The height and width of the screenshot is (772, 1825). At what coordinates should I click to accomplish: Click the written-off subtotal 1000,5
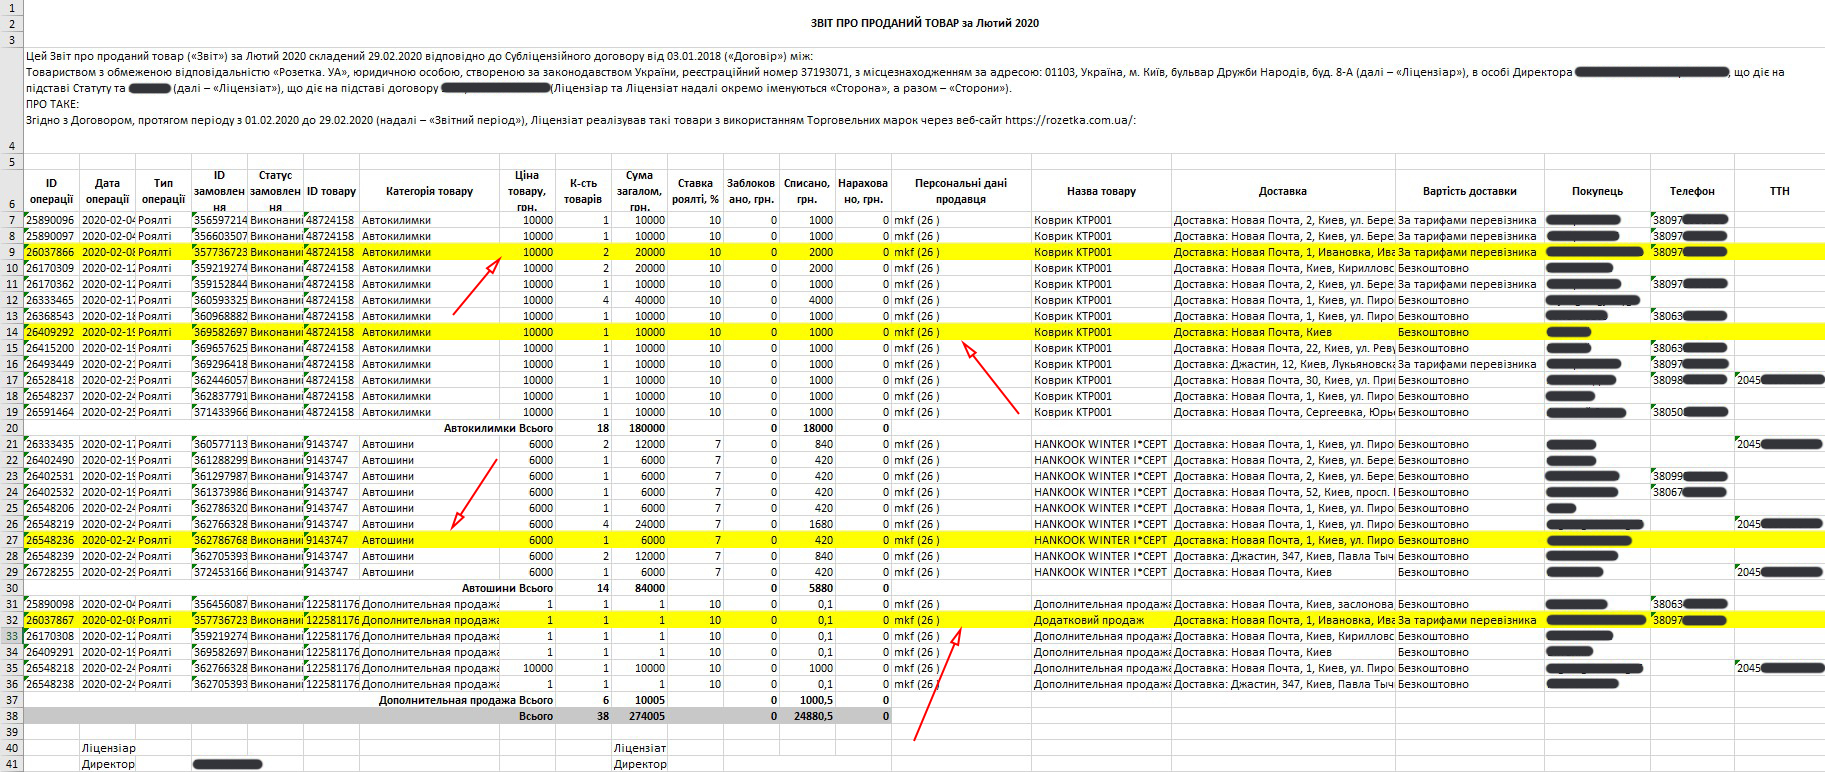[x=807, y=700]
